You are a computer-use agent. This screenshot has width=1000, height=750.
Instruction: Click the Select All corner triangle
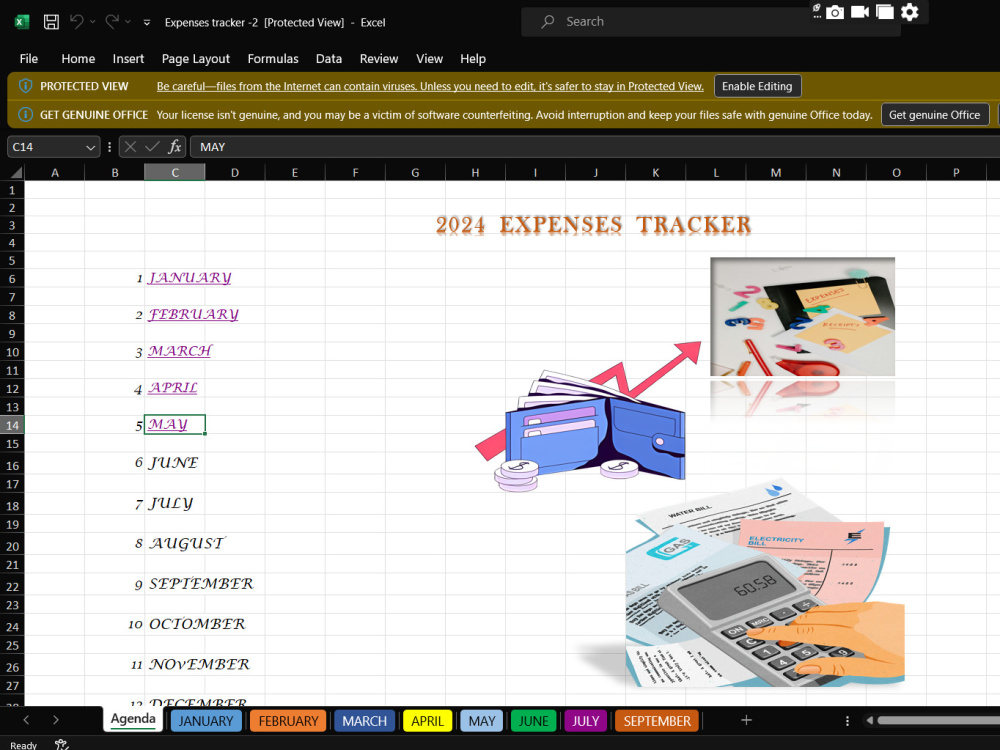click(x=17, y=172)
